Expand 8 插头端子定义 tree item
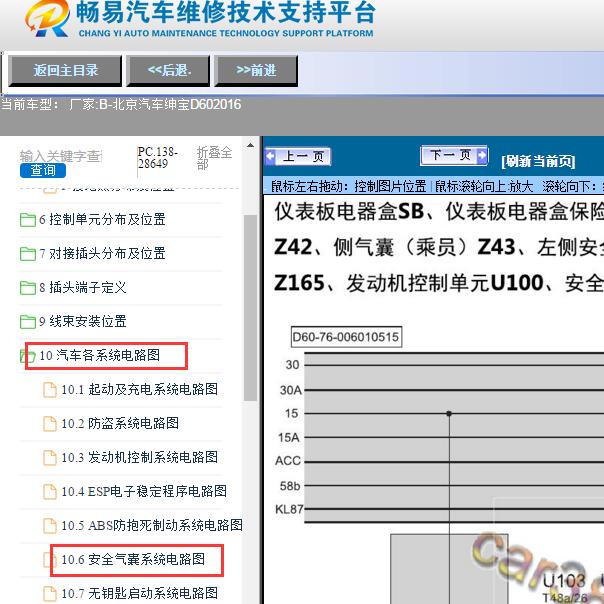 82,287
